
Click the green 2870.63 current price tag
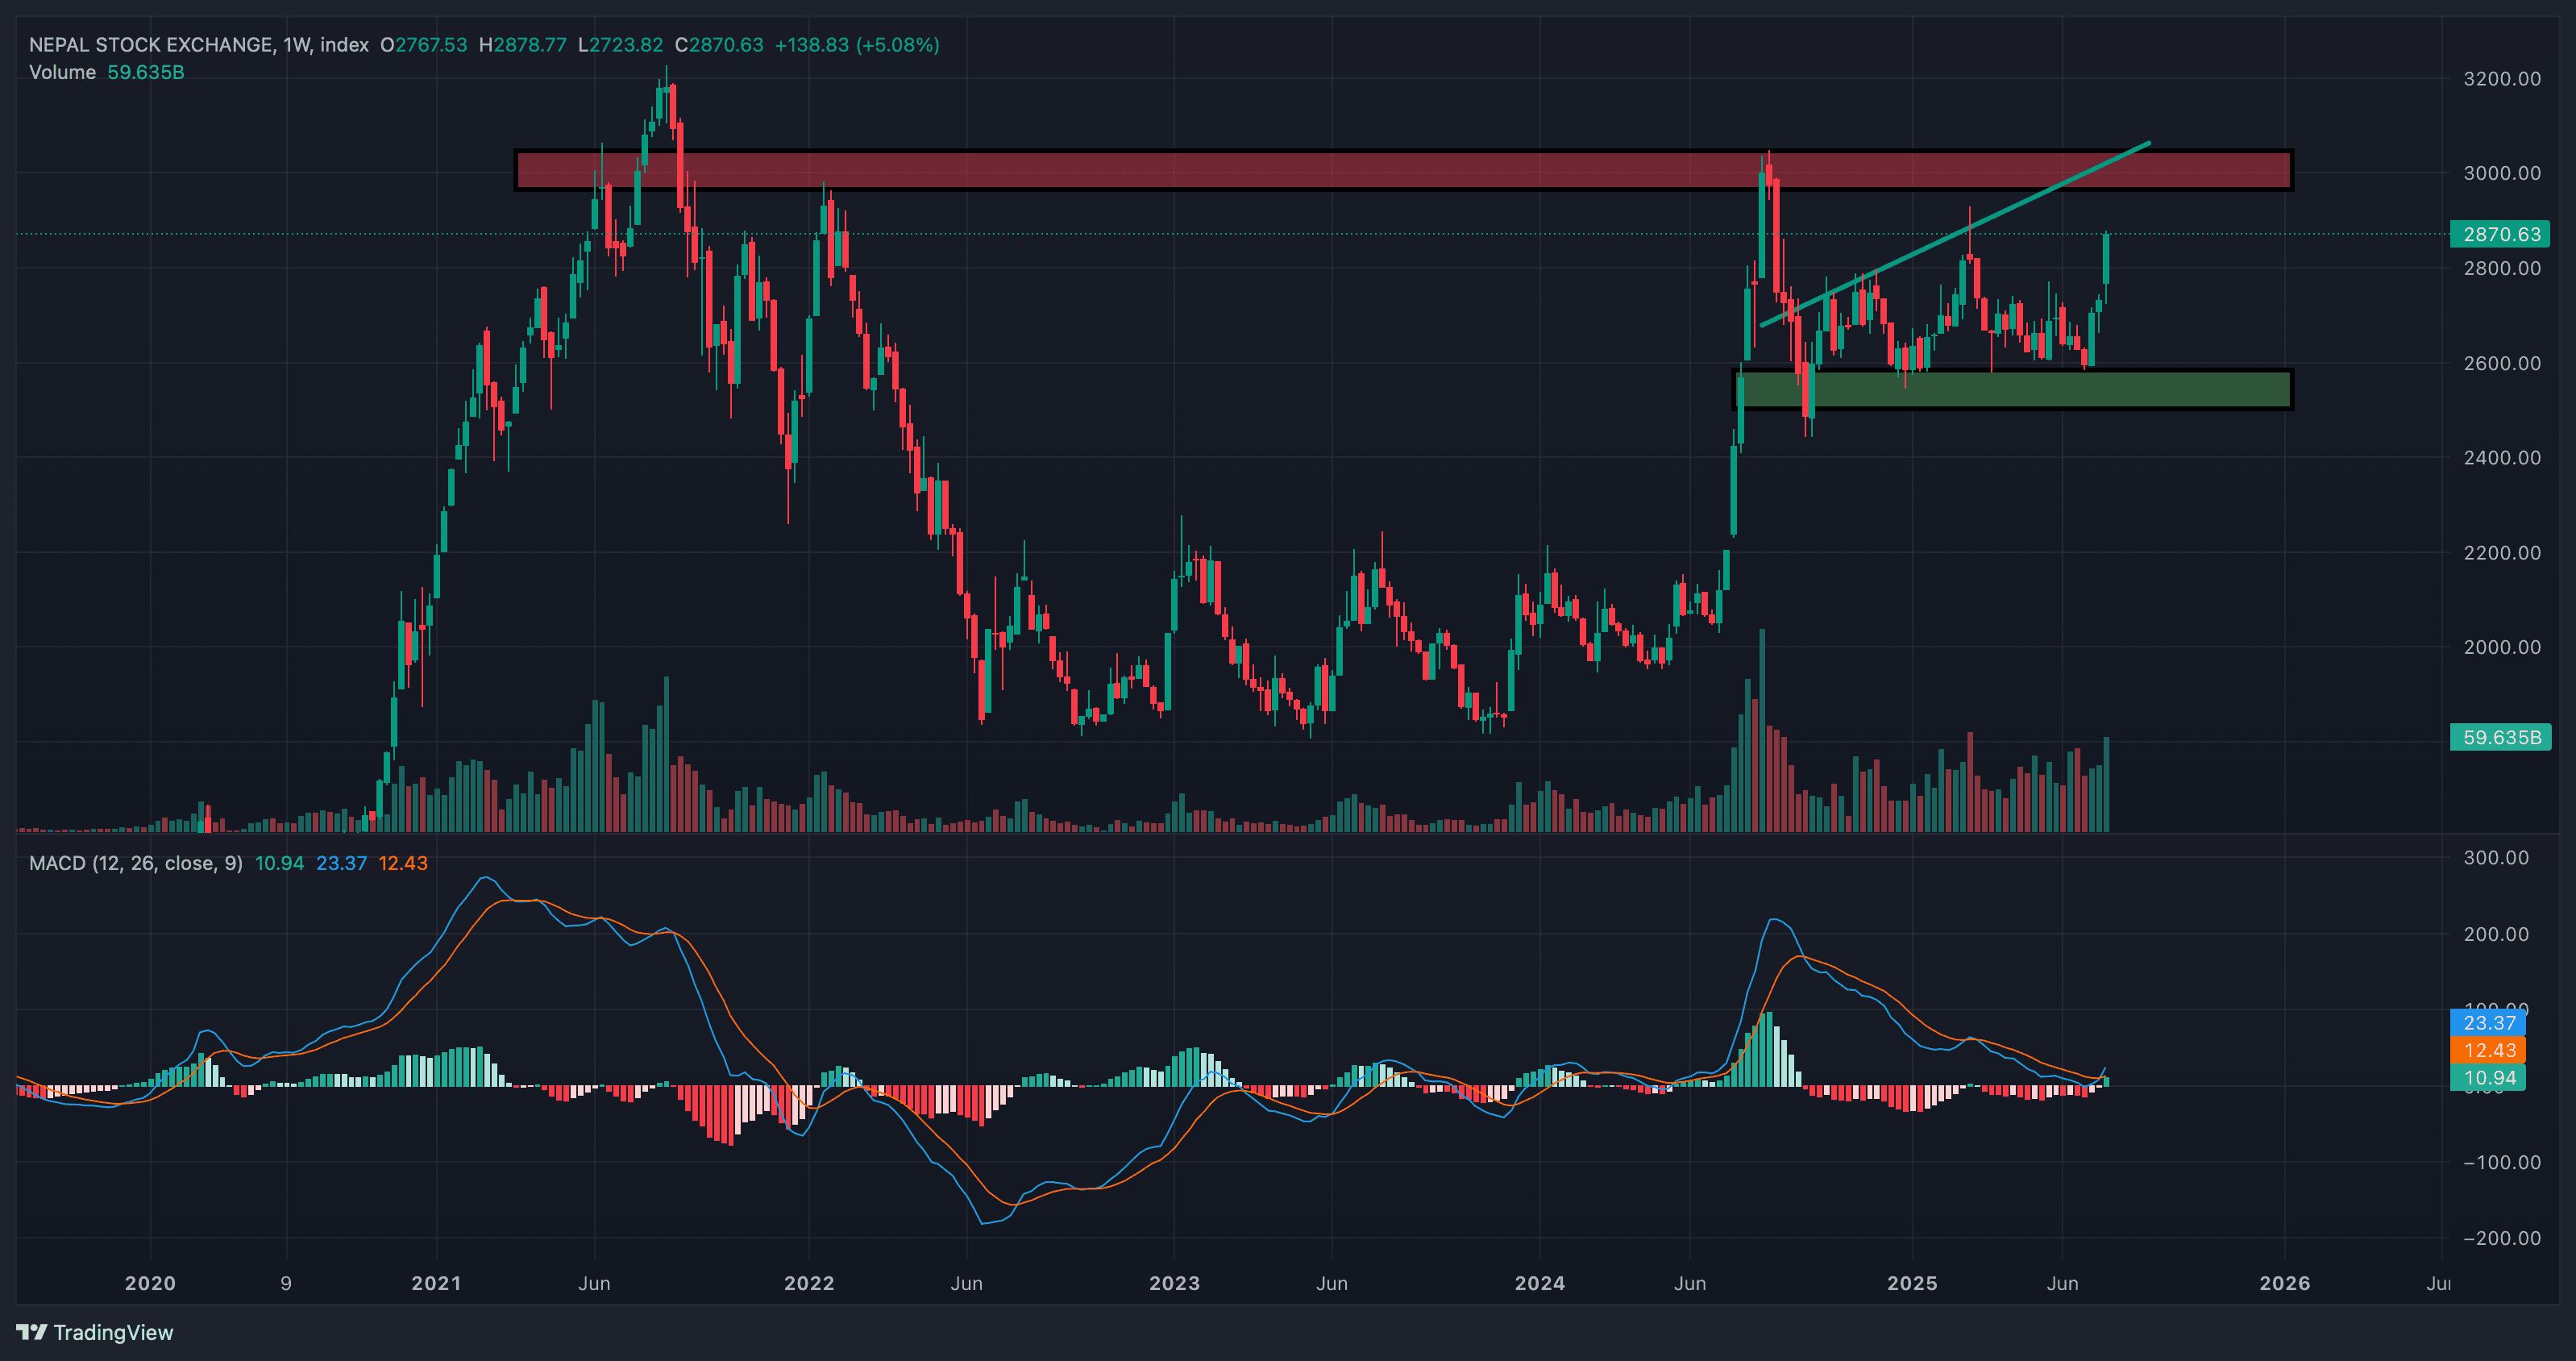[x=2499, y=235]
